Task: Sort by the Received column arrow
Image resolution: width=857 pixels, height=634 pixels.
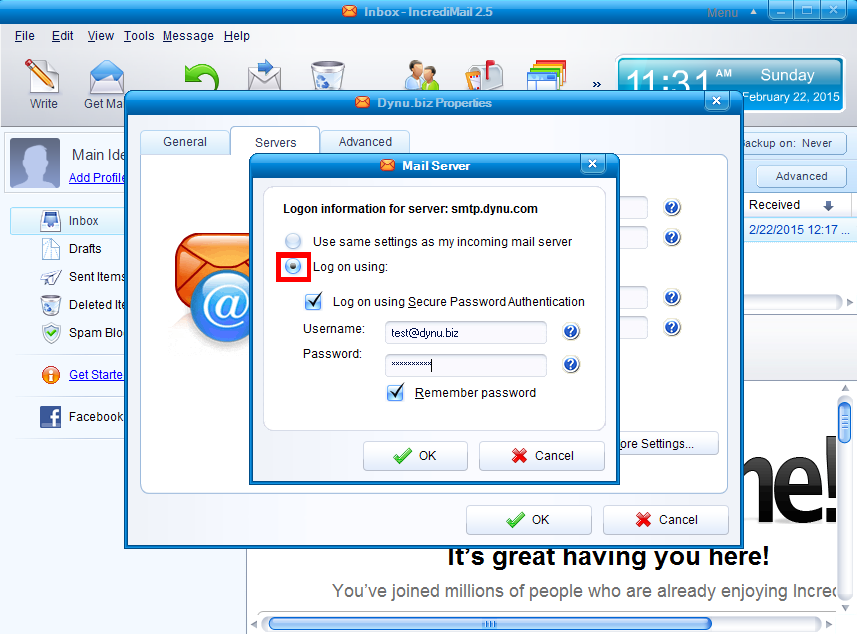Action: [x=828, y=206]
